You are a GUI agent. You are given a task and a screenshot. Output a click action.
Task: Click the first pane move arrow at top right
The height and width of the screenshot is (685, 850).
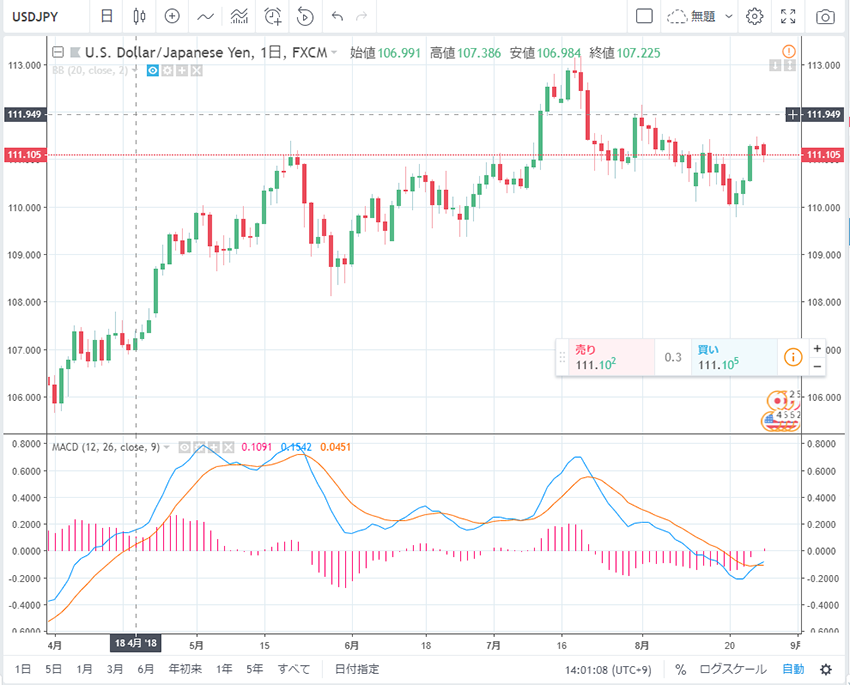[775, 66]
